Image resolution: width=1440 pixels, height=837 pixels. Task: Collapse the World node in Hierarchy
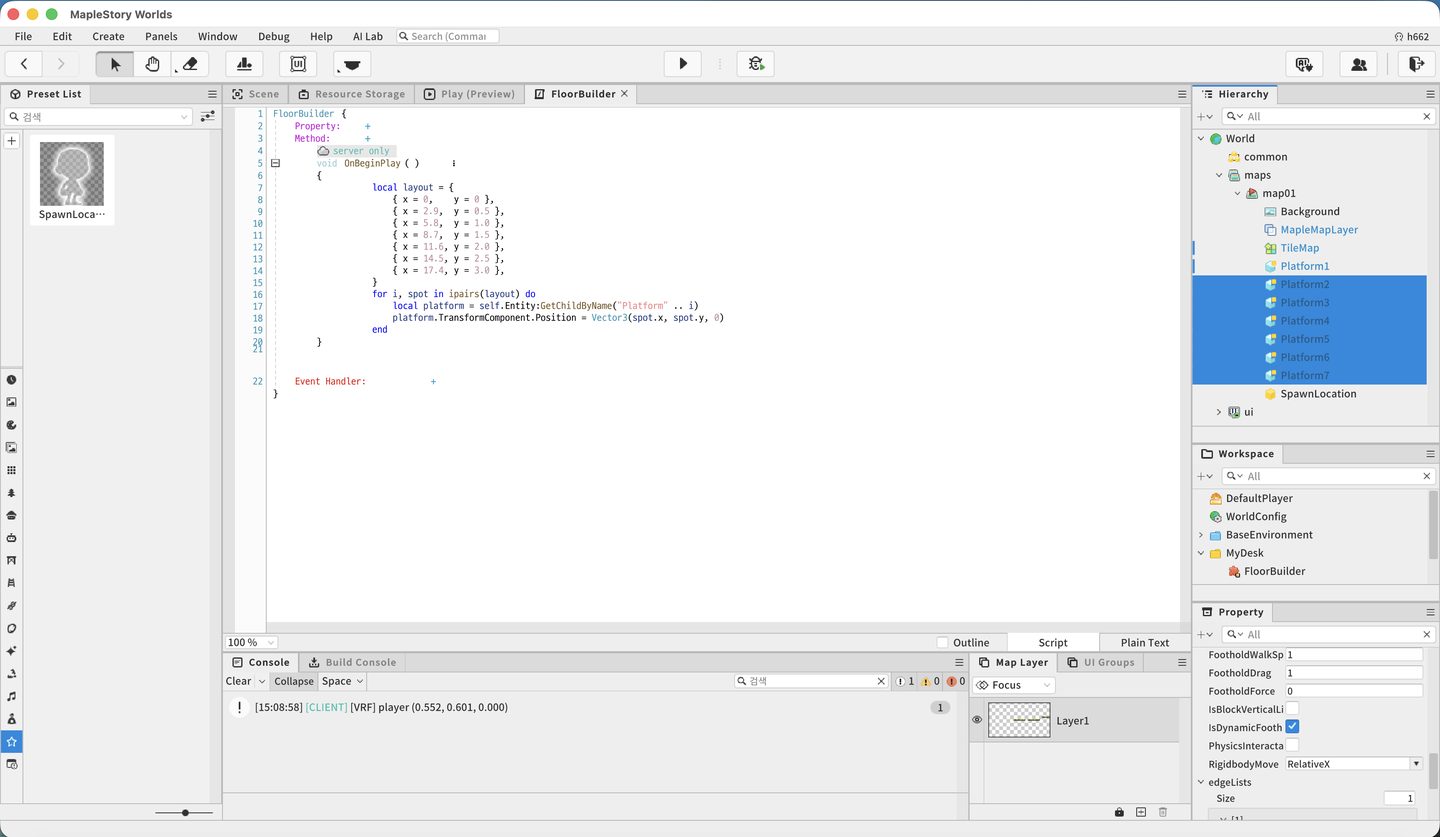(x=1201, y=139)
